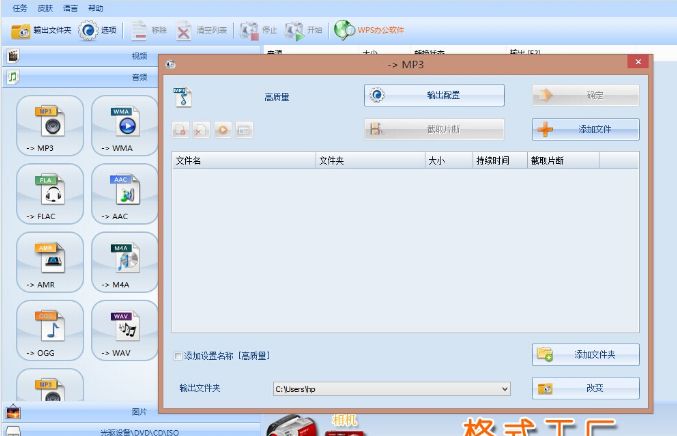Select the -> WAV conversion icon

pyautogui.click(x=125, y=331)
